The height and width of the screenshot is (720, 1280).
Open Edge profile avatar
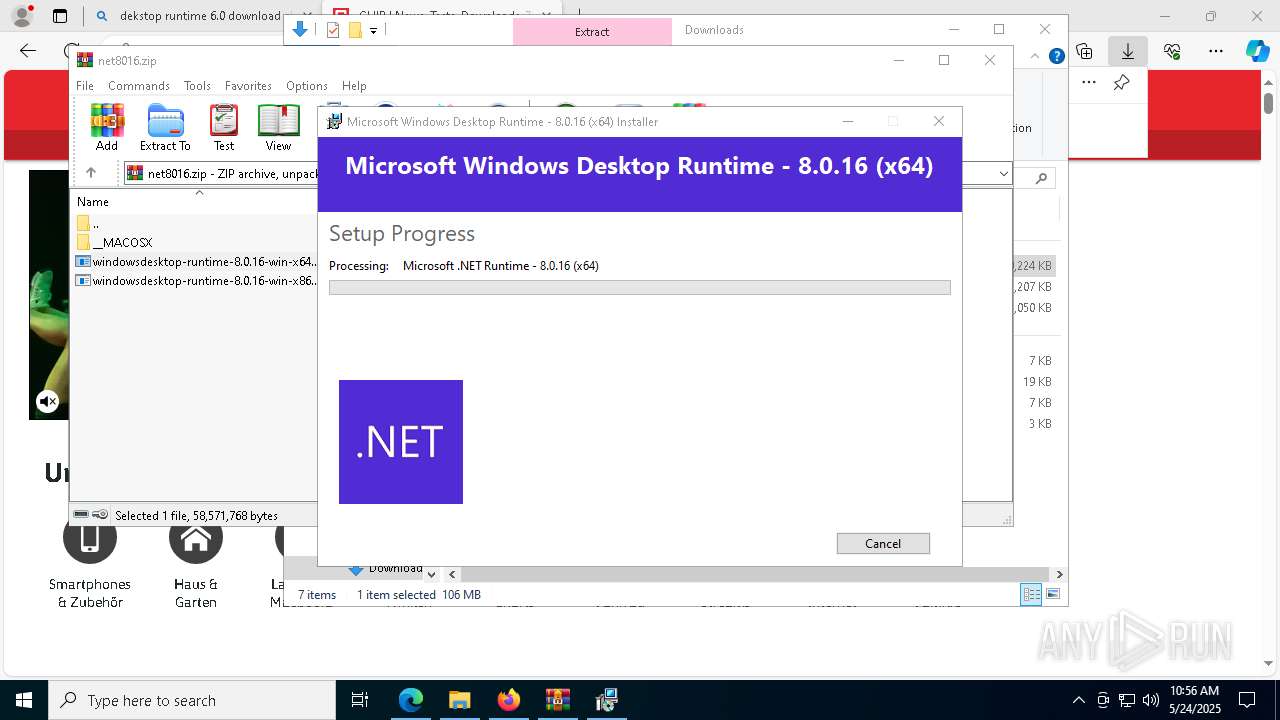22,16
